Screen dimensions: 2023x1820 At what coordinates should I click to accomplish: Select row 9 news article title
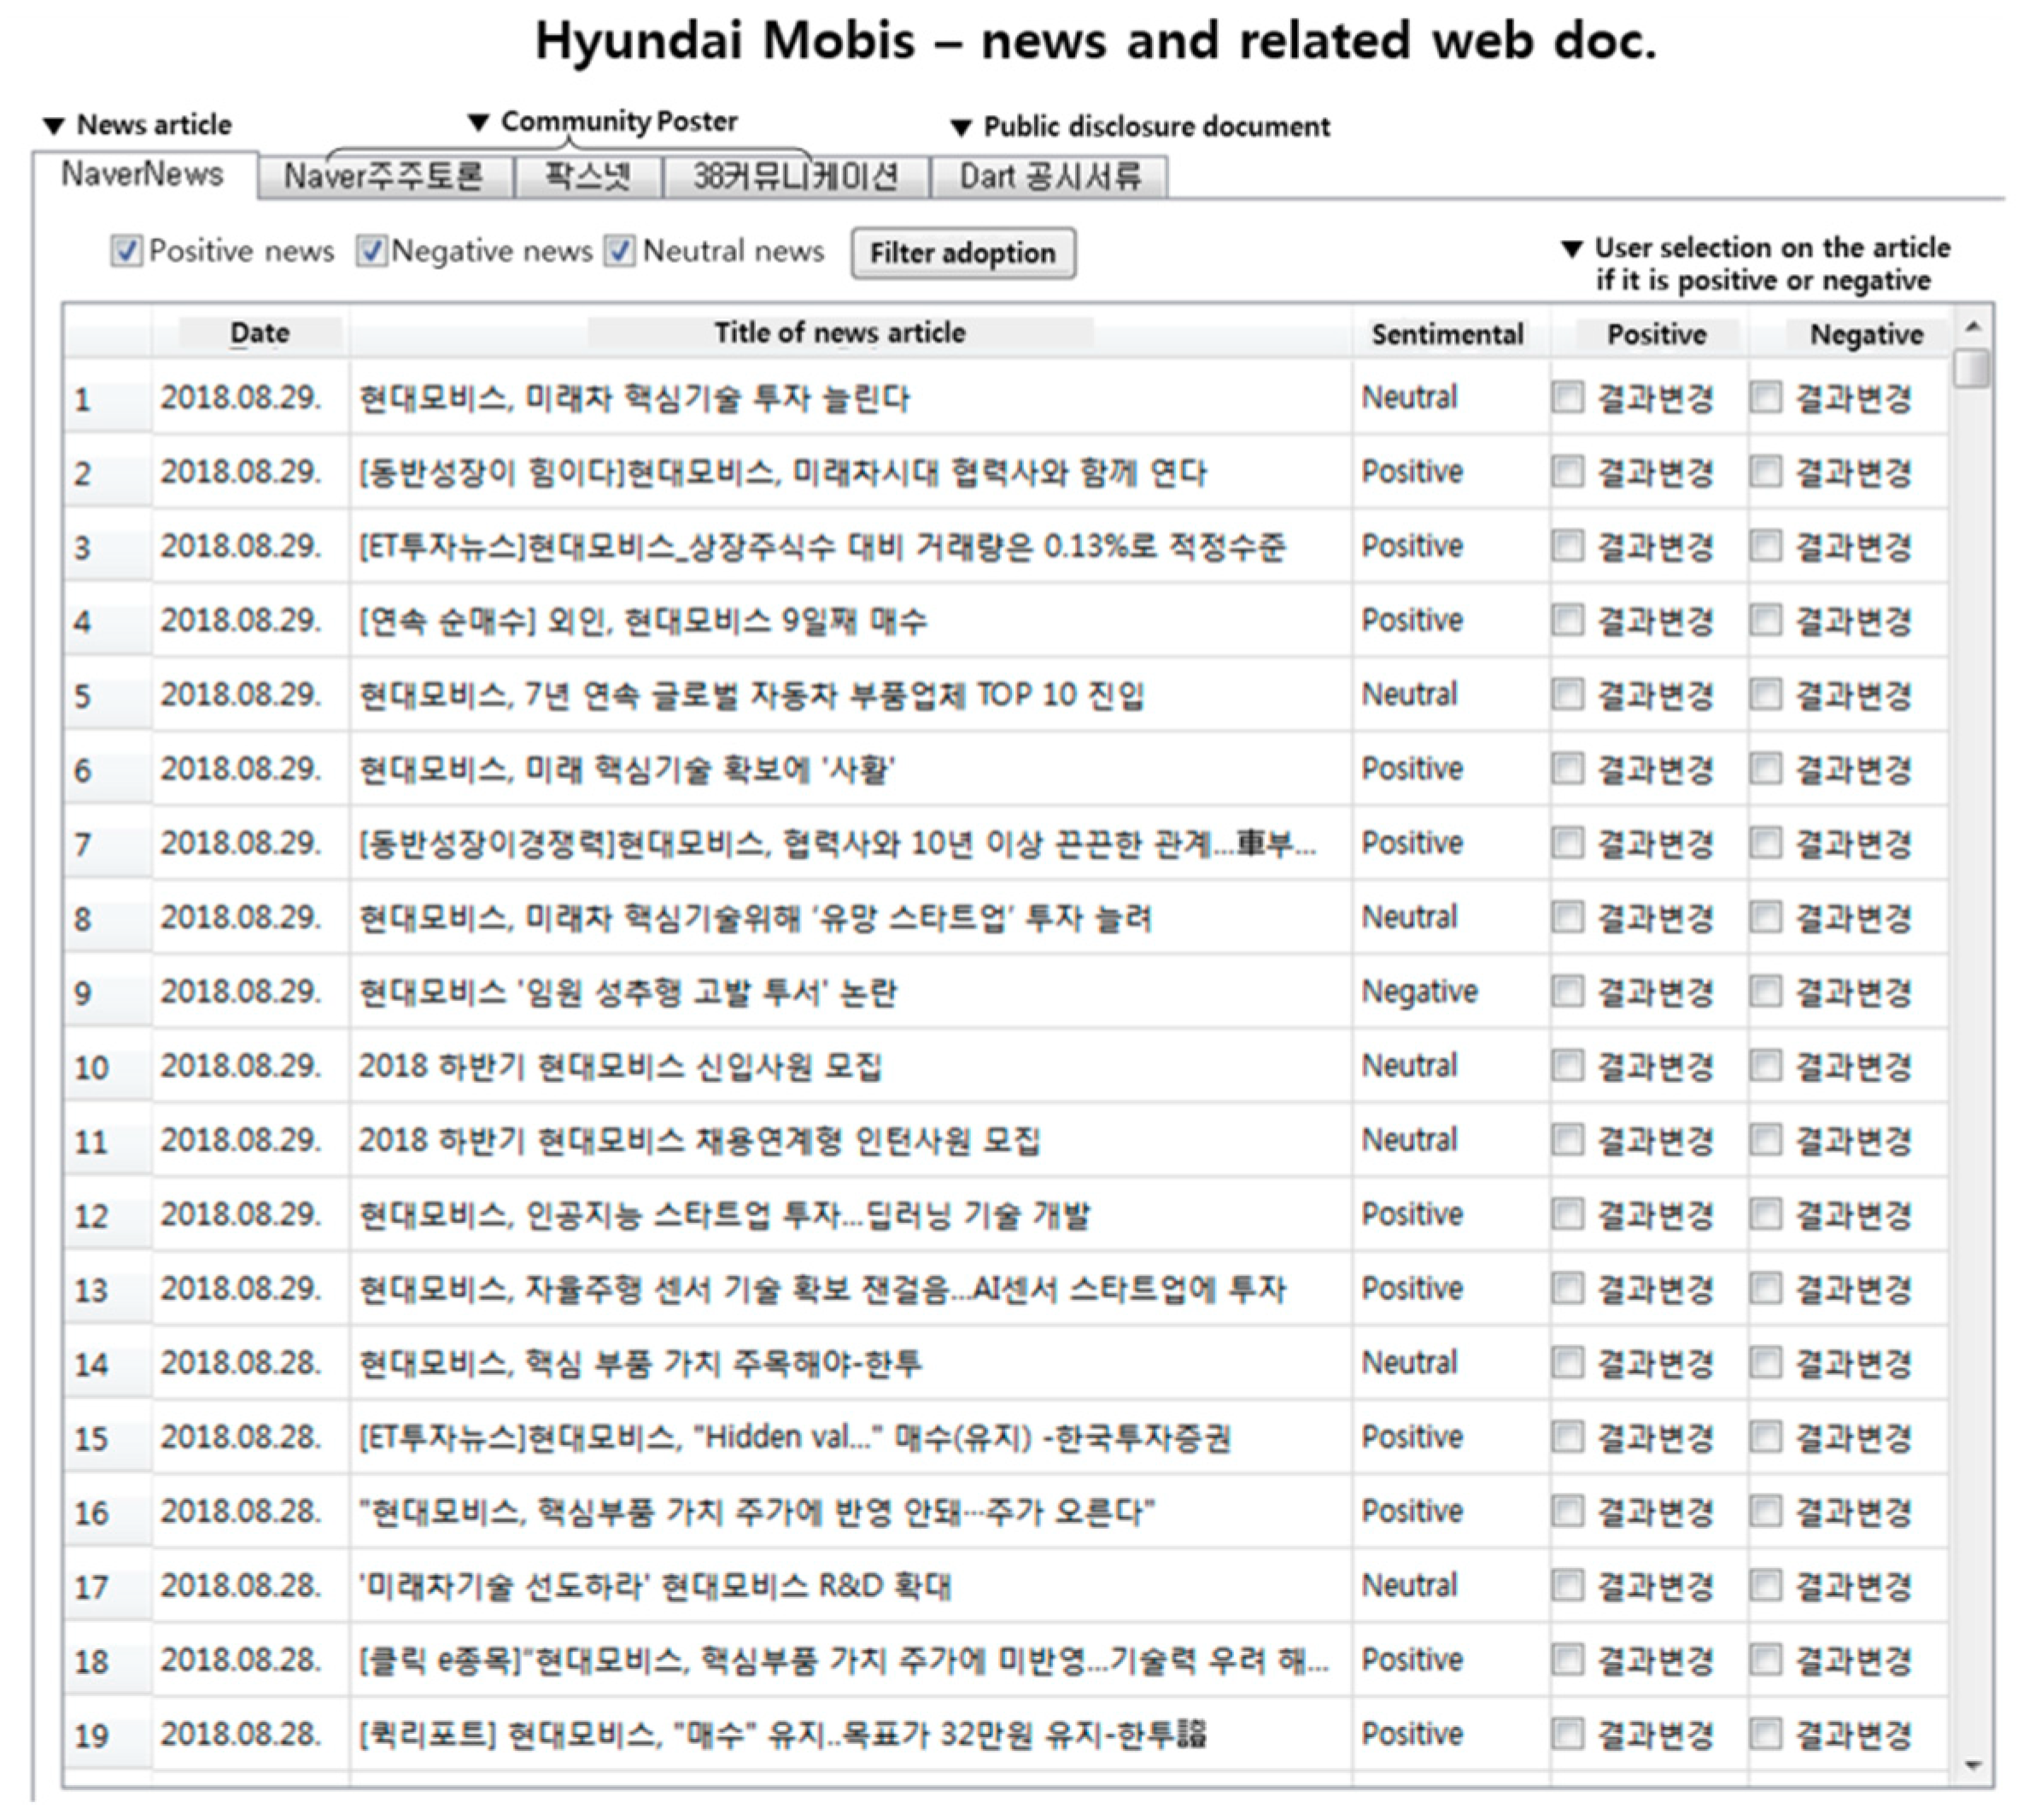(x=627, y=992)
